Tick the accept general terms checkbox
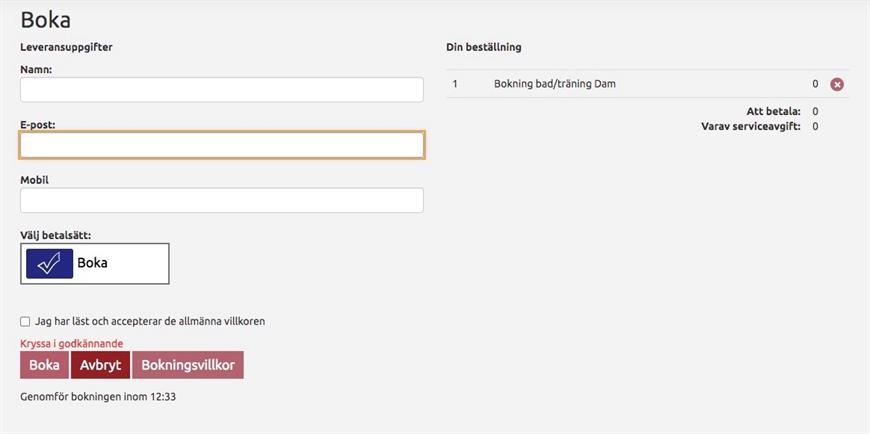 click(x=25, y=321)
